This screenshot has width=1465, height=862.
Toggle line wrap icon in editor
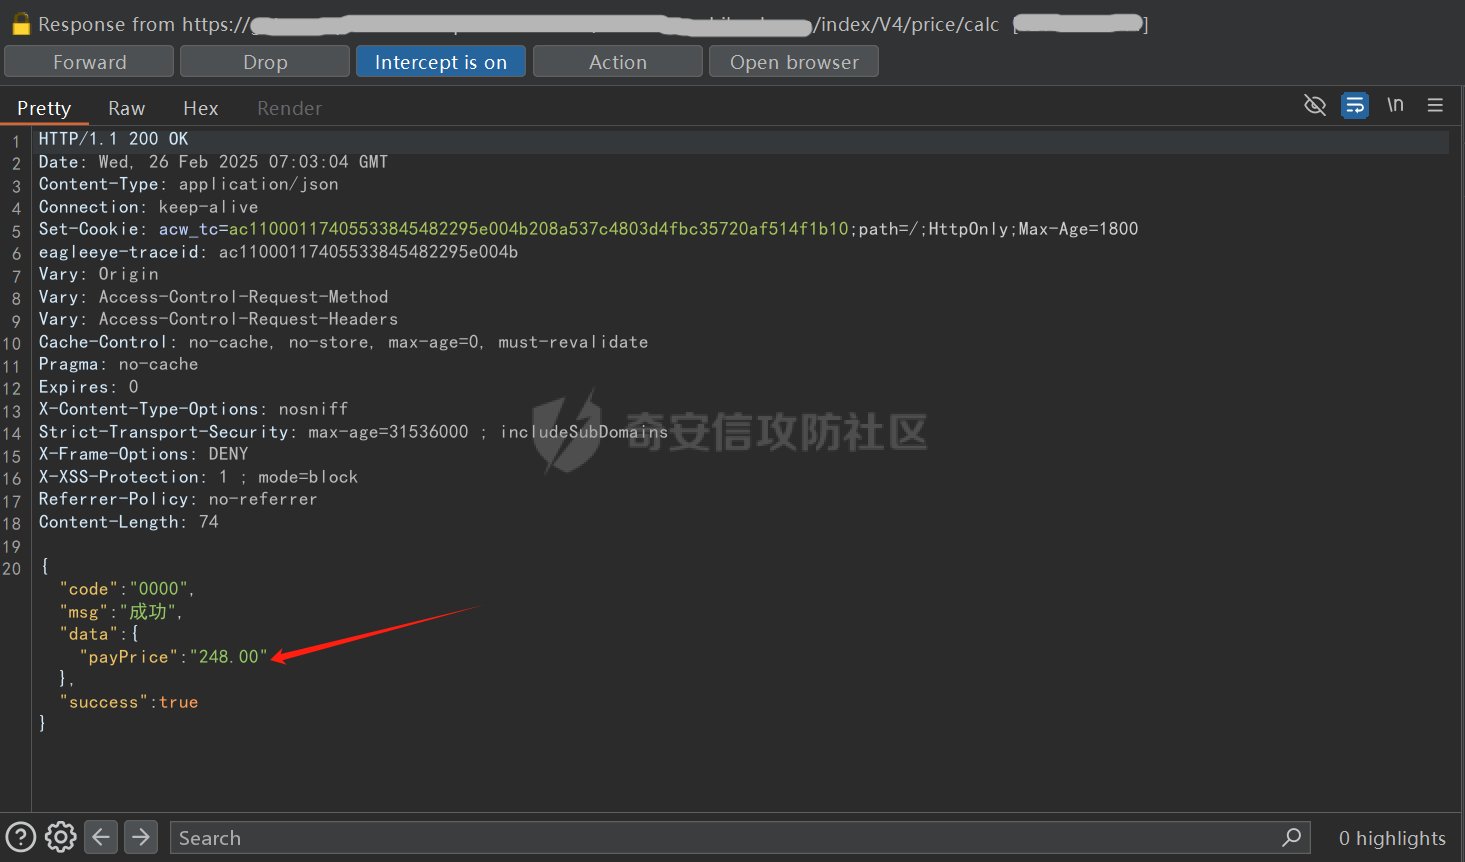[1355, 105]
